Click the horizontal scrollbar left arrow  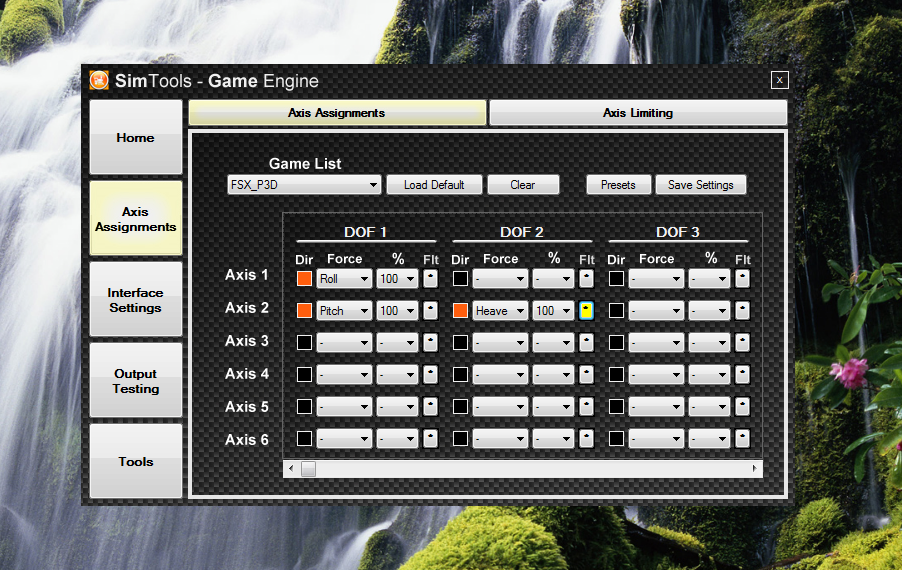click(x=291, y=469)
